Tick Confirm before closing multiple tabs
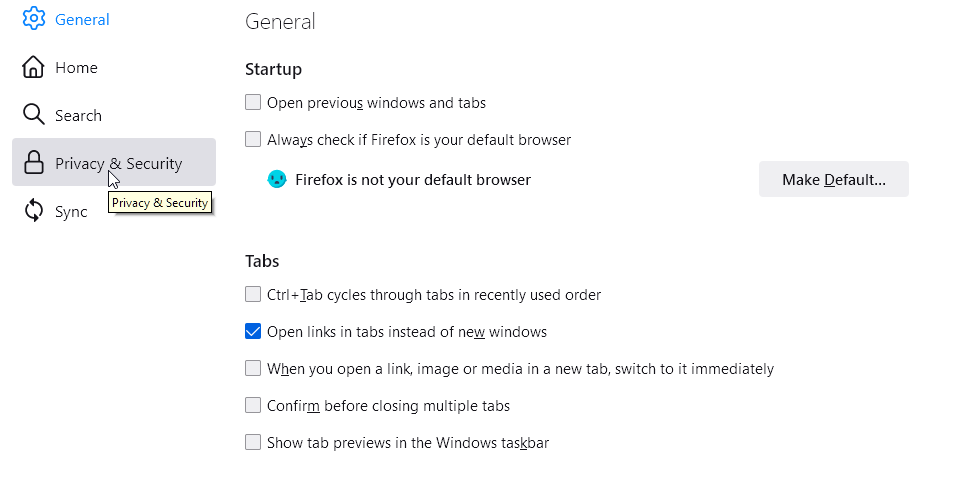Screen dimensions: 959x483 [x=253, y=405]
